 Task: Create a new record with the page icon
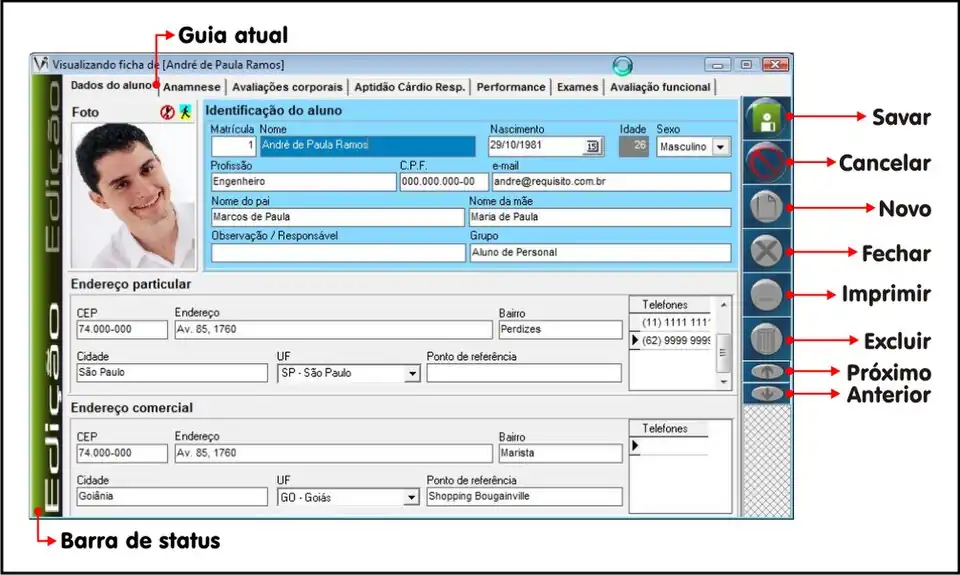point(766,208)
